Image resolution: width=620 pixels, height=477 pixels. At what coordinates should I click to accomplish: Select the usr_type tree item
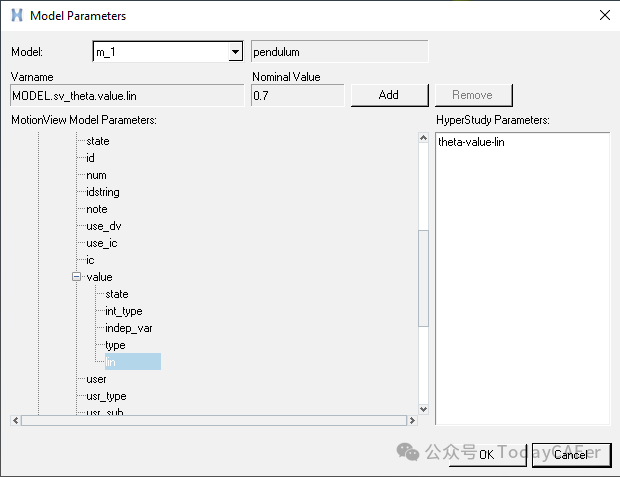coord(106,396)
